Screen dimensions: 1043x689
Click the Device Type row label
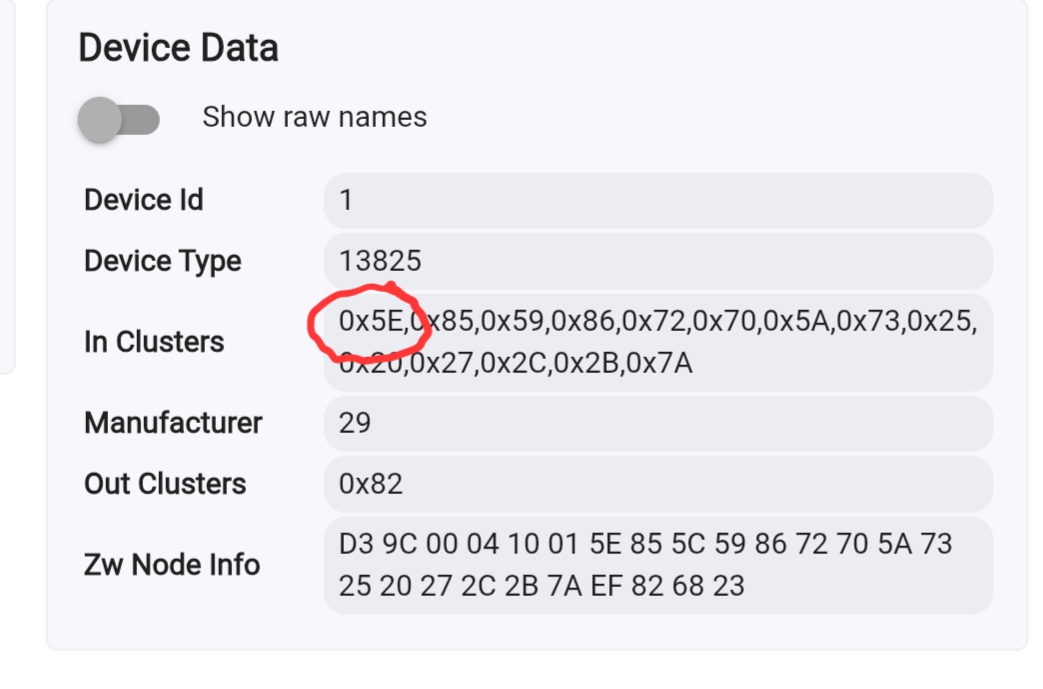pos(162,262)
